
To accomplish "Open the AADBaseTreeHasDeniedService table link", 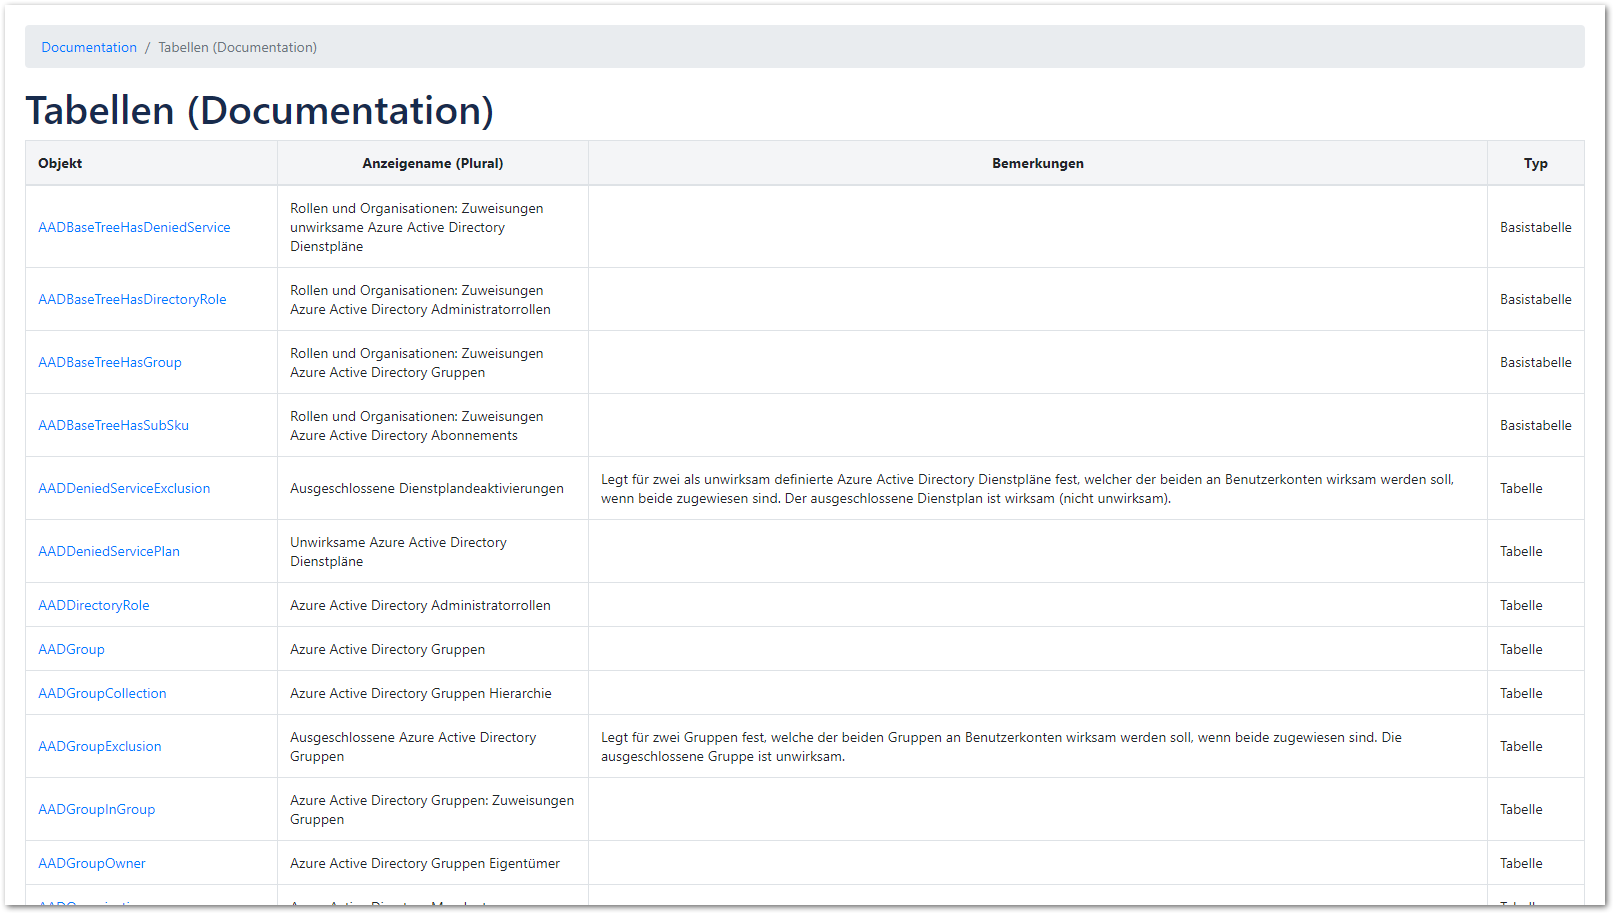I will point(134,227).
